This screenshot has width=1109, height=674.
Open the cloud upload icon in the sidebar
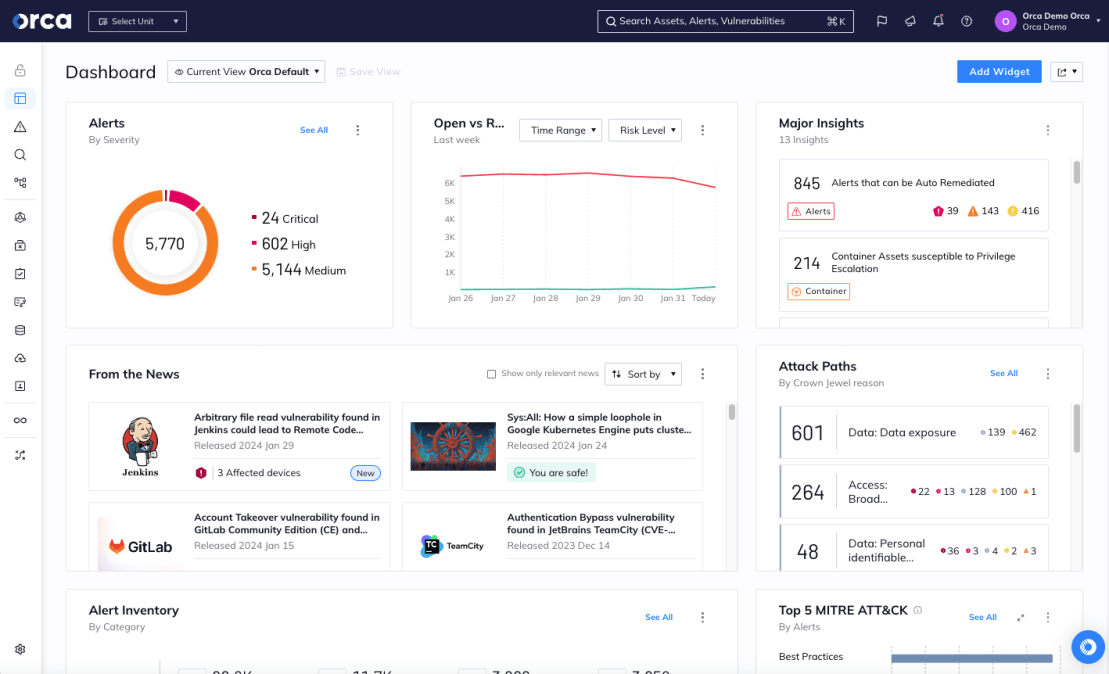(x=20, y=359)
